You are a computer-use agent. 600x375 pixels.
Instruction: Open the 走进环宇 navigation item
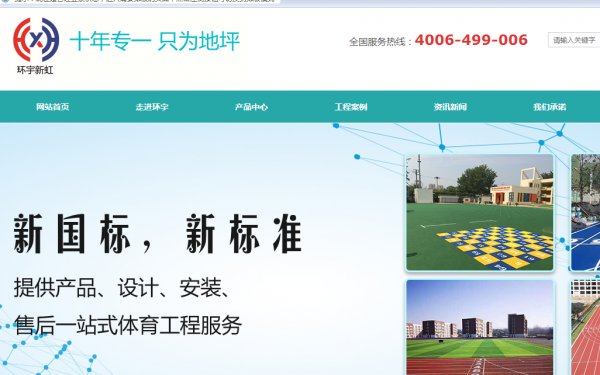tap(152, 107)
